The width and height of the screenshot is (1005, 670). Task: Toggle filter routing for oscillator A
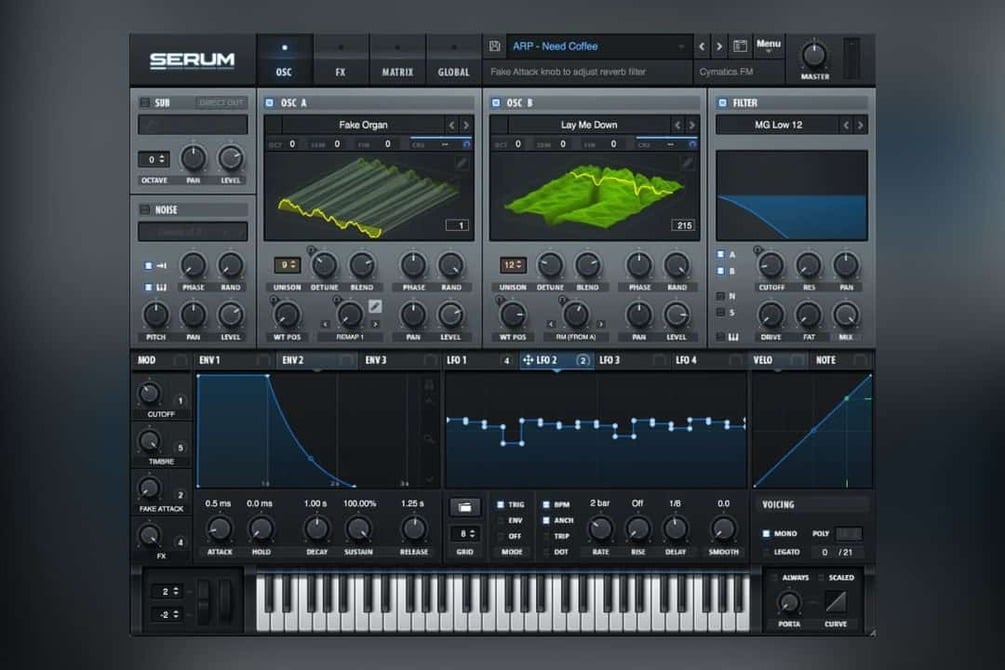[x=720, y=255]
